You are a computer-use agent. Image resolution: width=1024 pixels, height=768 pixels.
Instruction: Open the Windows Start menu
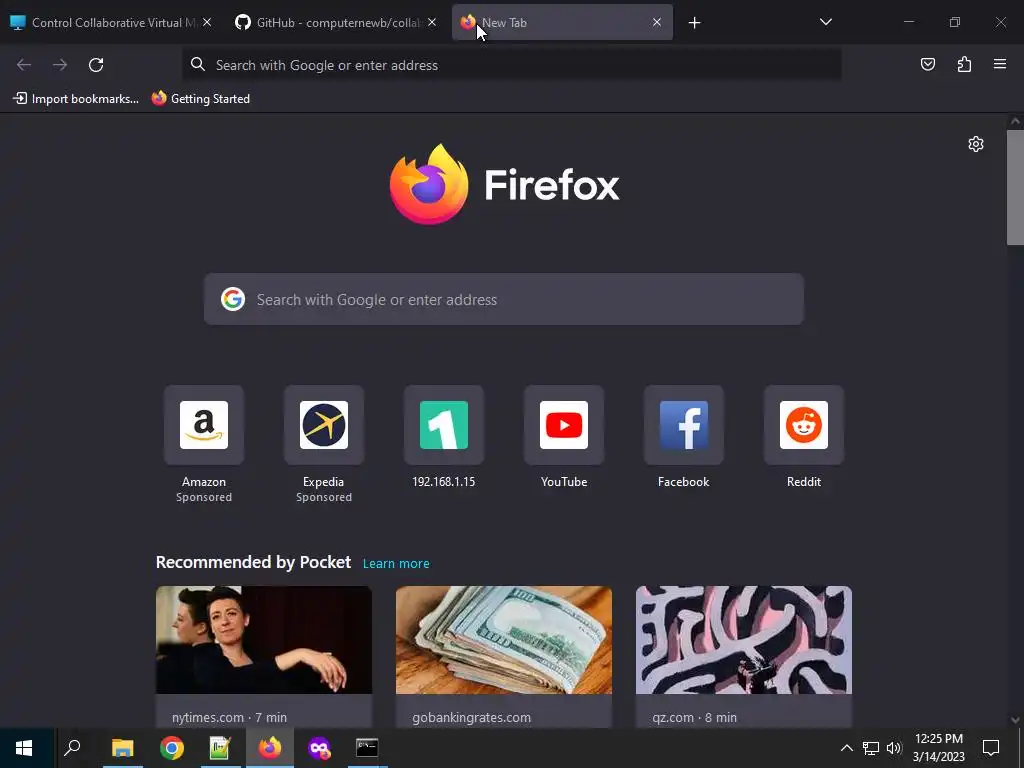tap(24, 748)
